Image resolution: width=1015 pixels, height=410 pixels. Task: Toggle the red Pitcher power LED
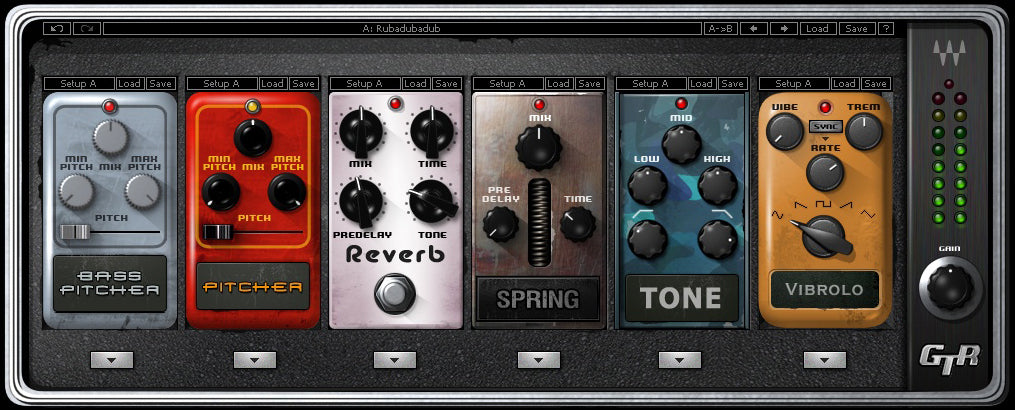click(x=253, y=106)
